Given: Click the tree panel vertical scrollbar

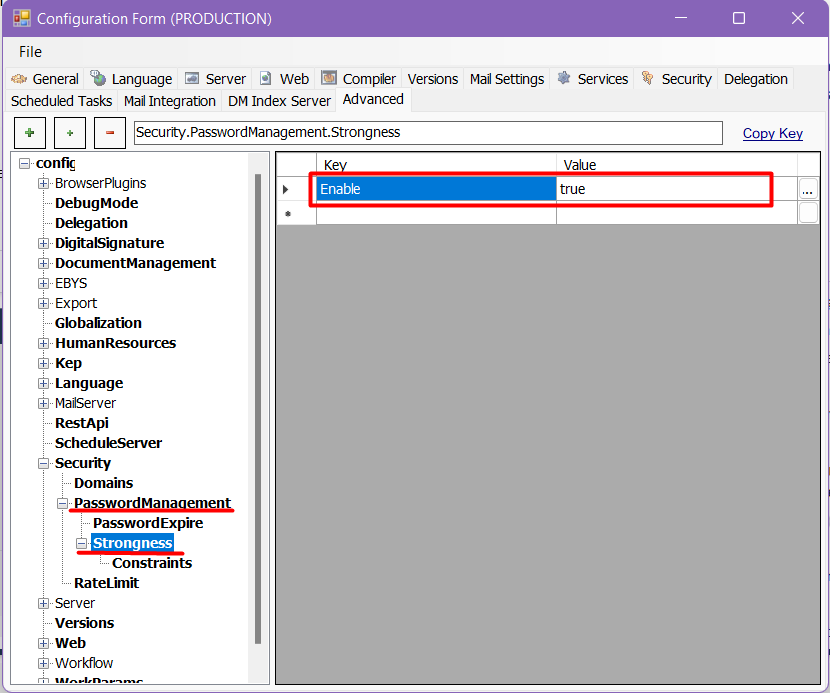Looking at the screenshot, I should (x=258, y=400).
